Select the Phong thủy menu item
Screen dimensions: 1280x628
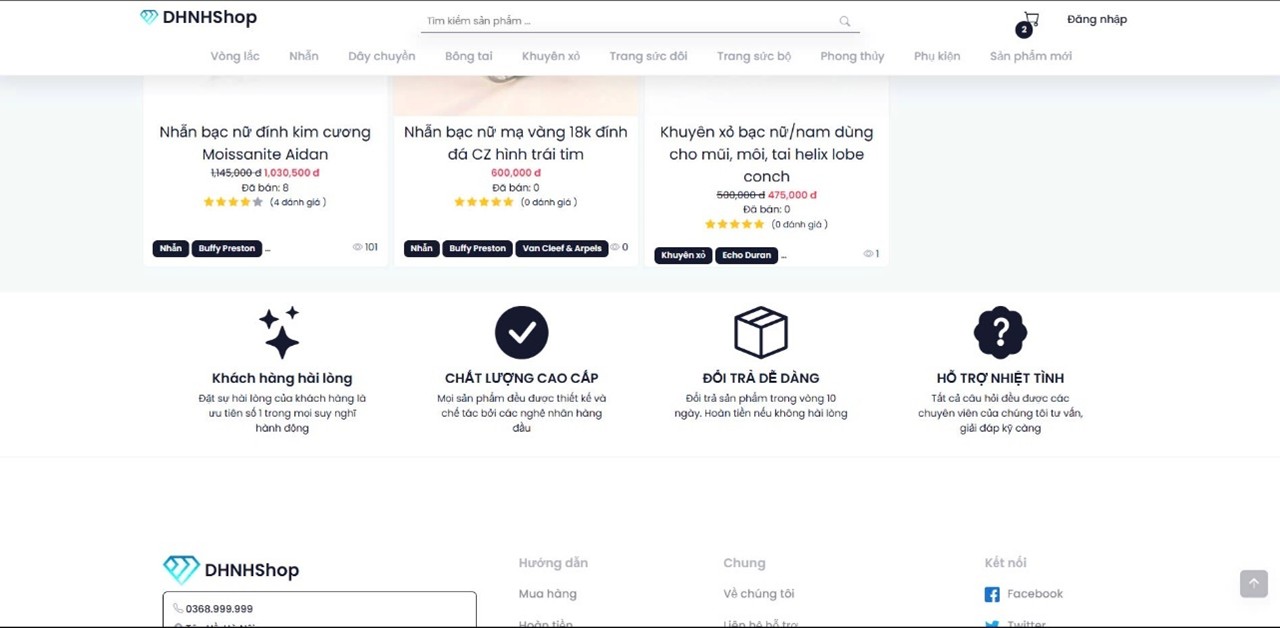click(x=852, y=56)
